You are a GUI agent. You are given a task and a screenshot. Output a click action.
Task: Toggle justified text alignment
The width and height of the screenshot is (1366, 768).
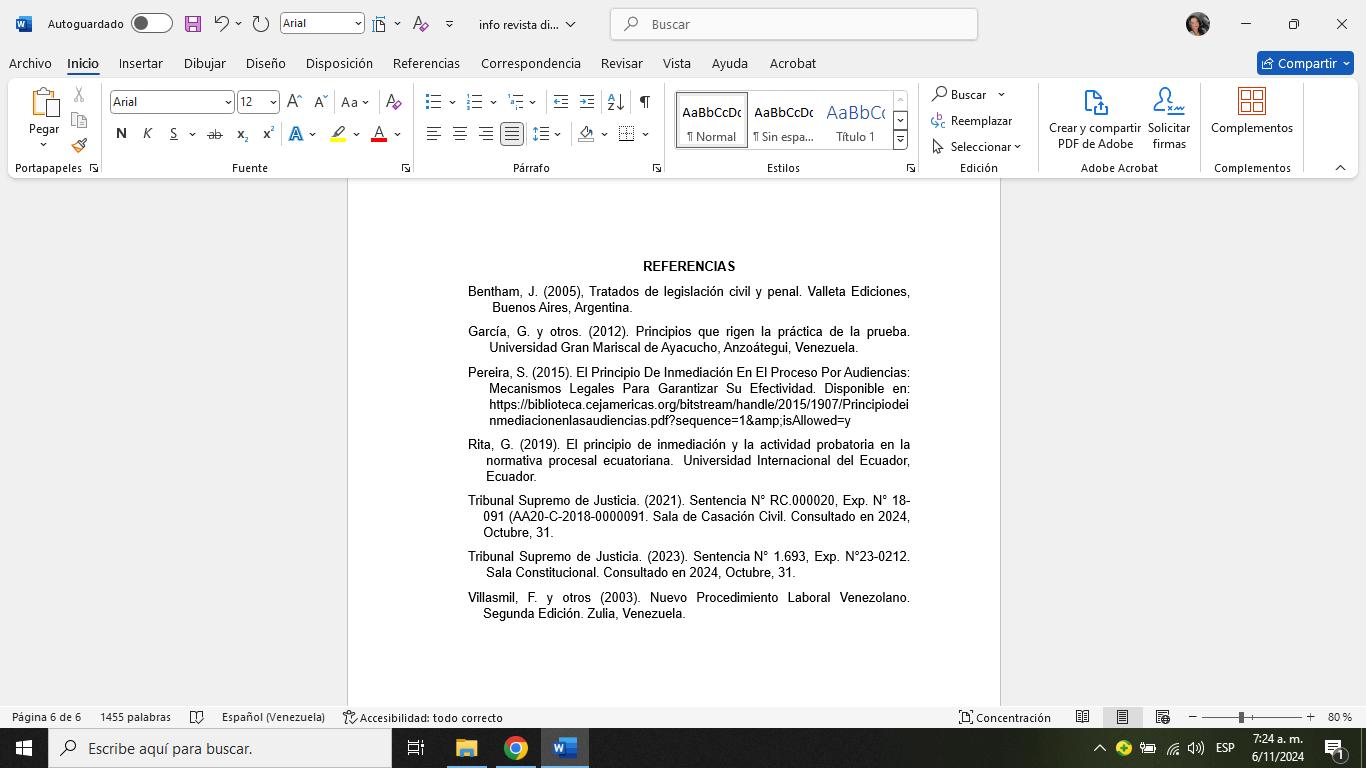pos(512,134)
